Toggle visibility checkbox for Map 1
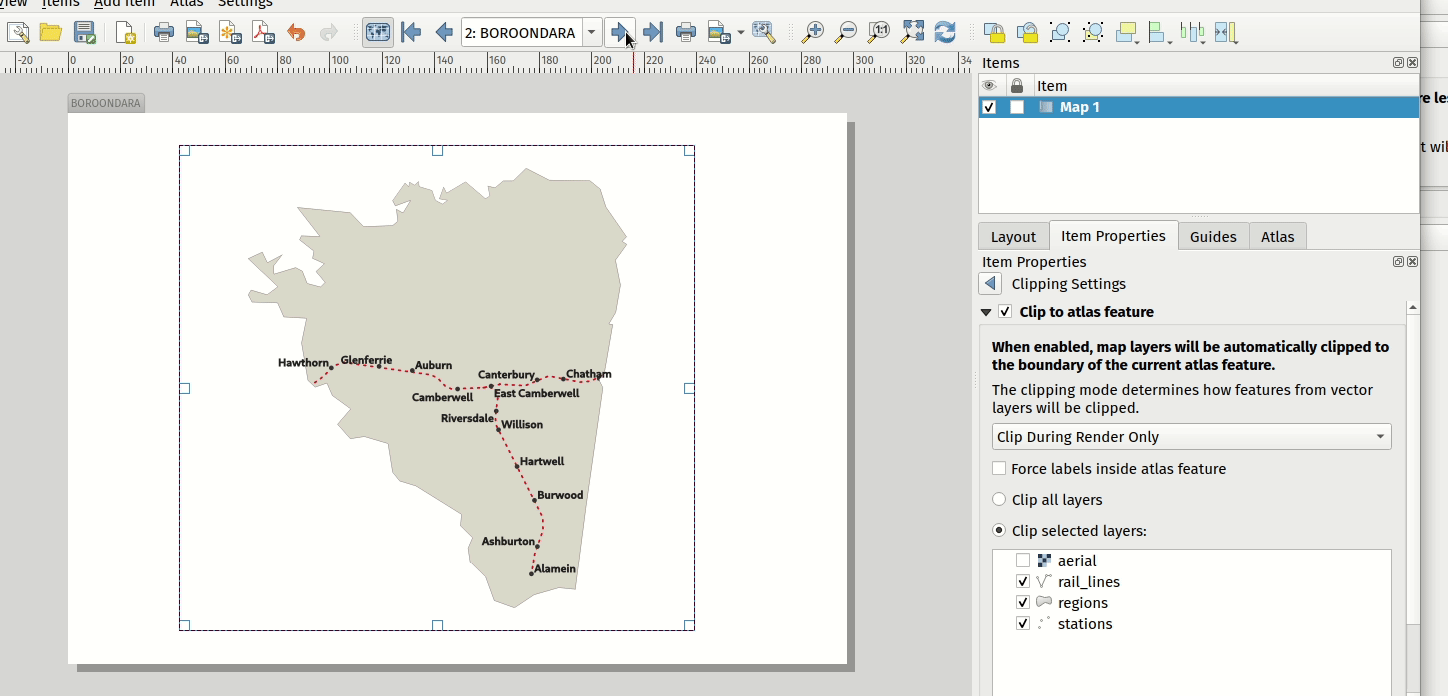 pos(989,107)
